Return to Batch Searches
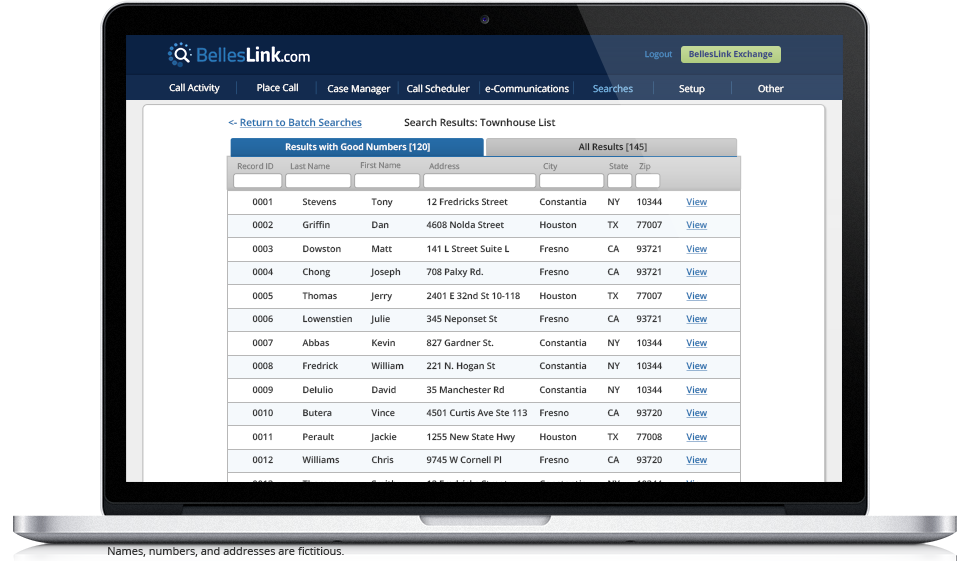This screenshot has width=961, height=561. 300,122
